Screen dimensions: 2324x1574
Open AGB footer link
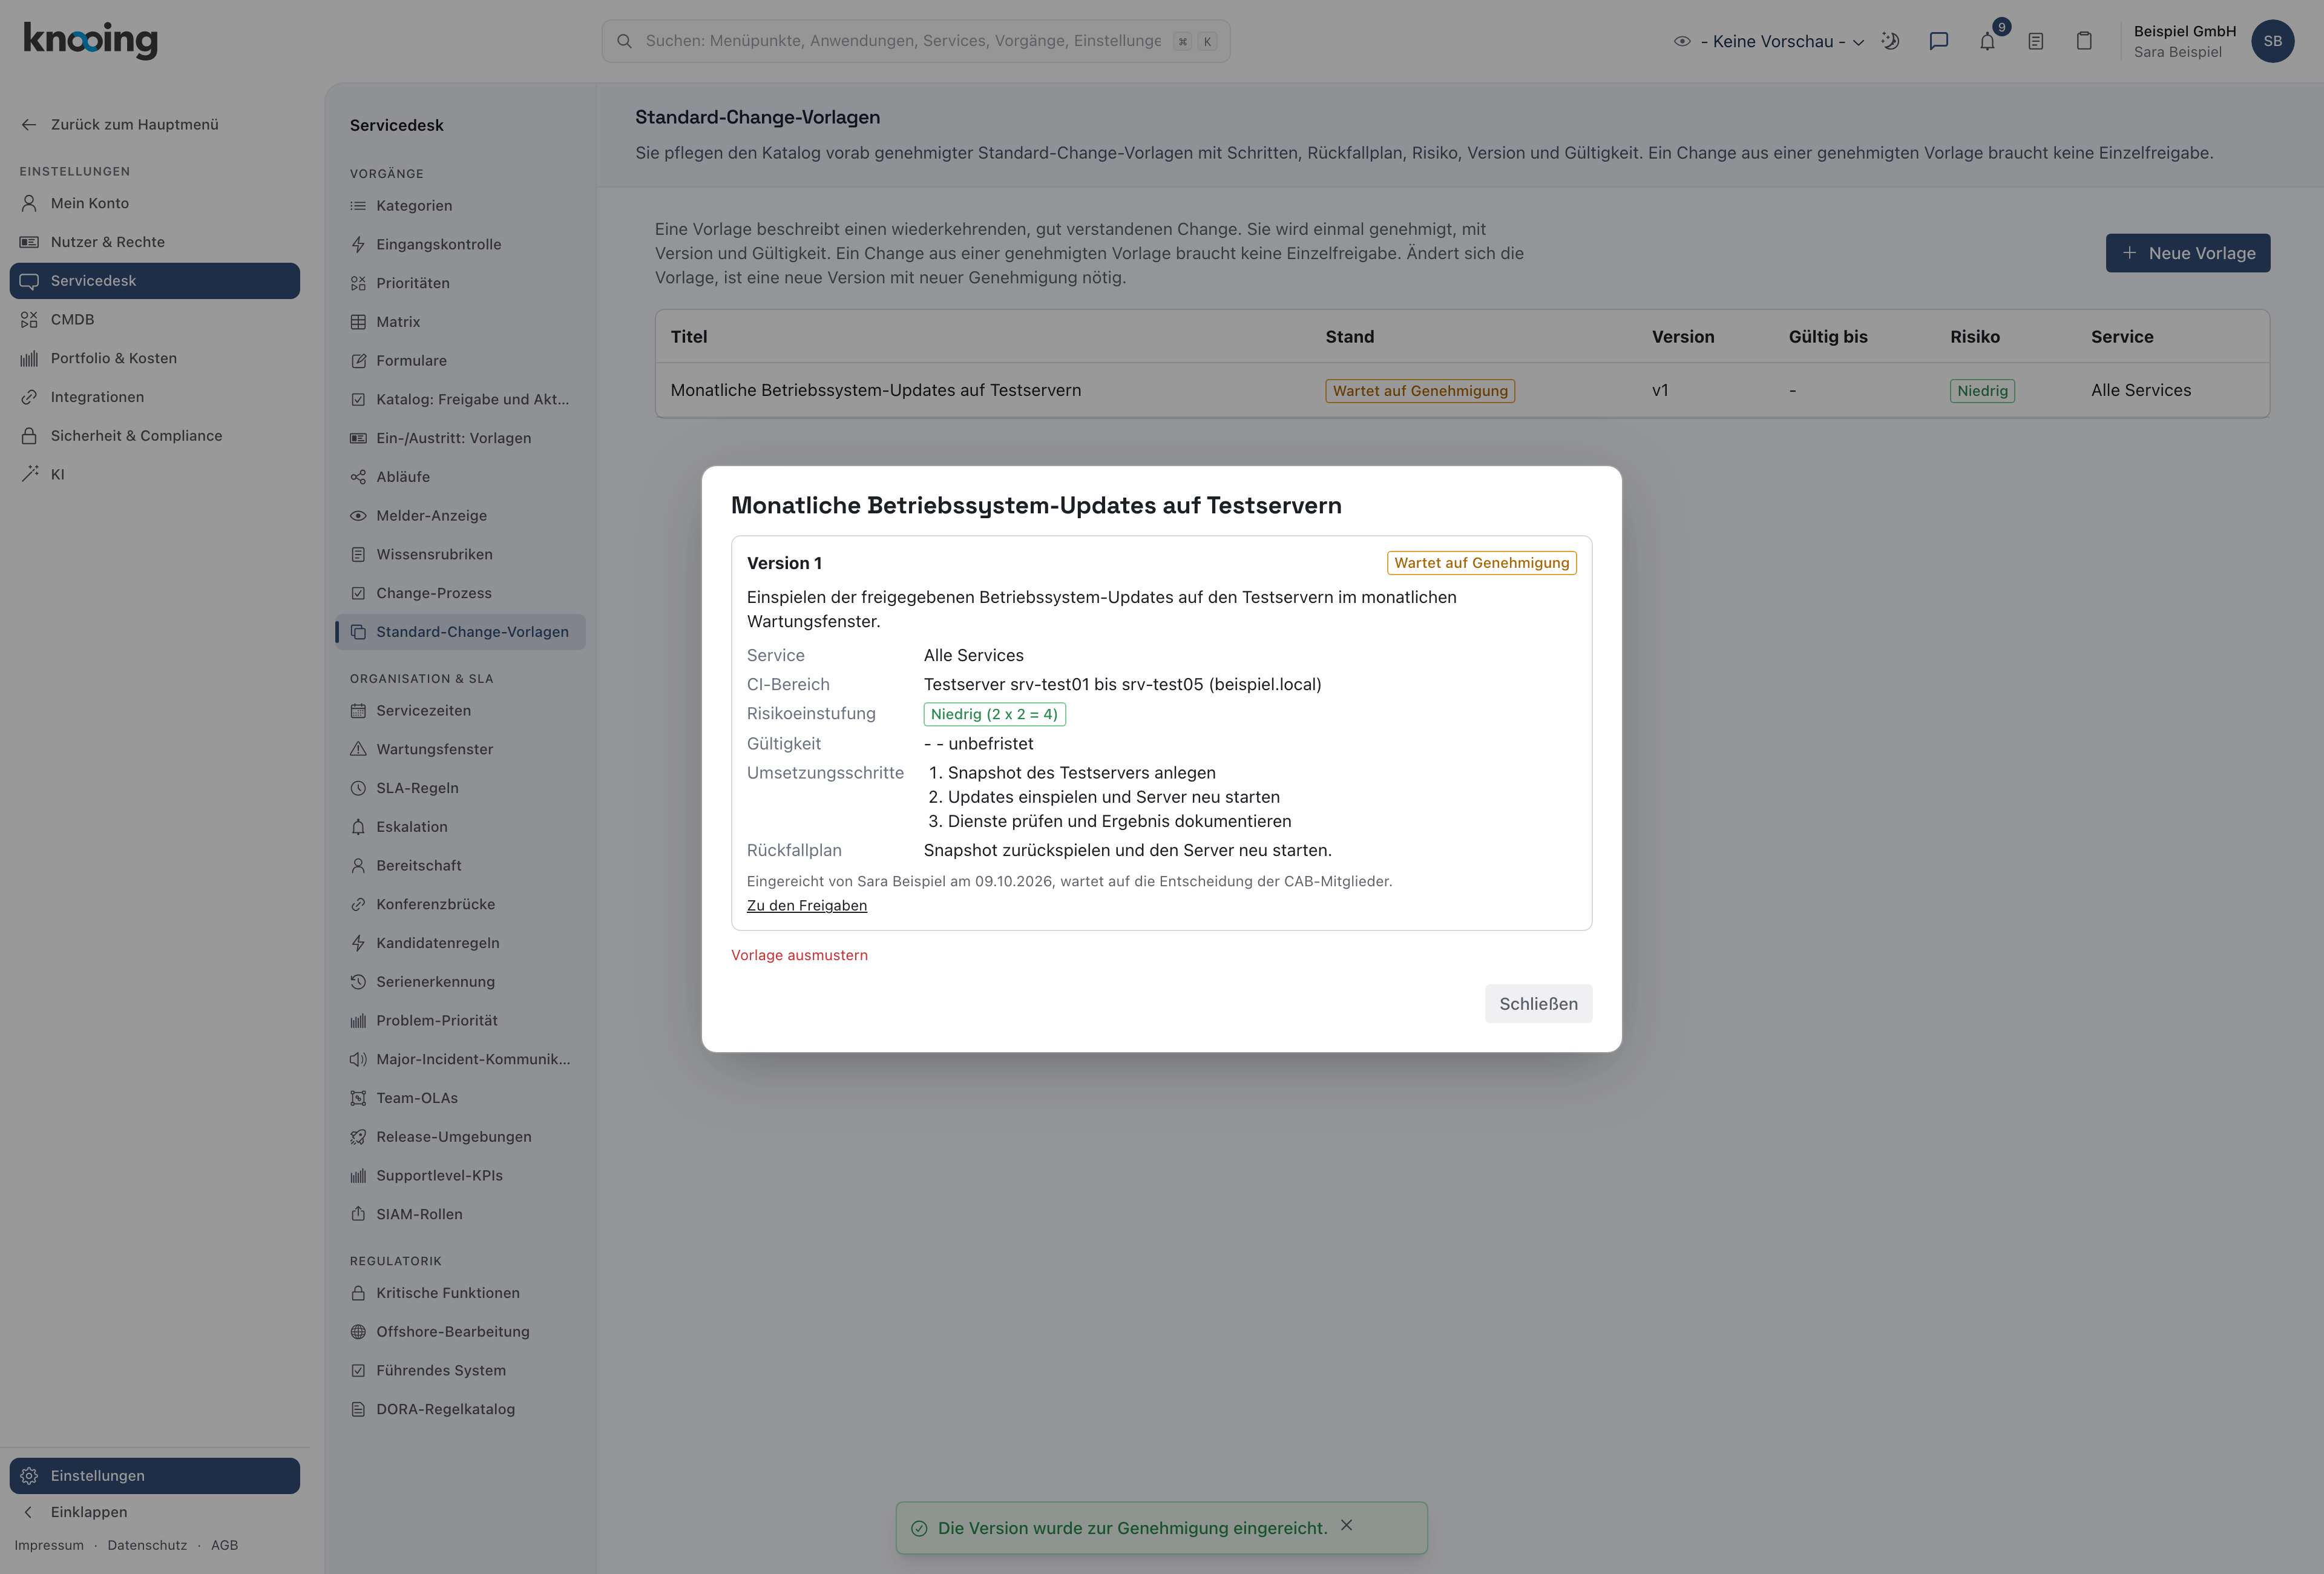click(224, 1545)
